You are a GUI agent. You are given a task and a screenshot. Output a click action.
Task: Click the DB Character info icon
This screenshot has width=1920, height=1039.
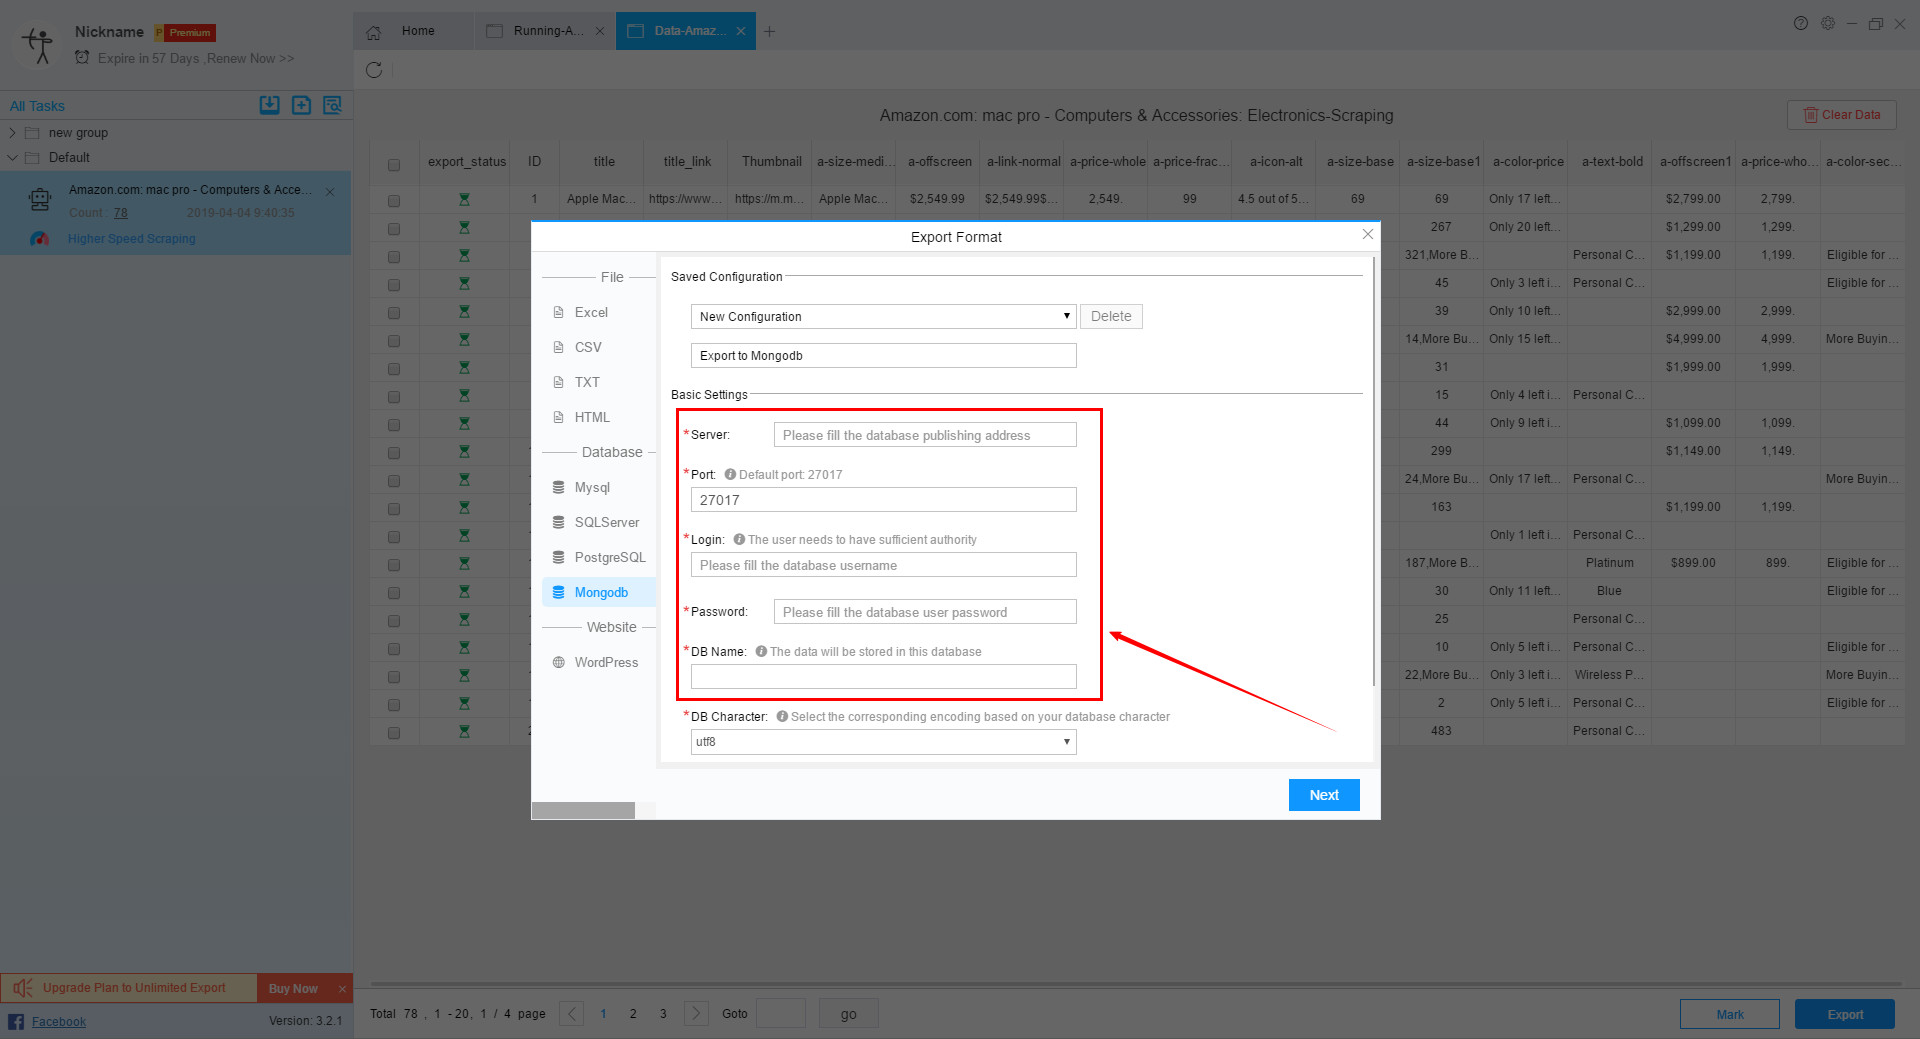pos(782,717)
